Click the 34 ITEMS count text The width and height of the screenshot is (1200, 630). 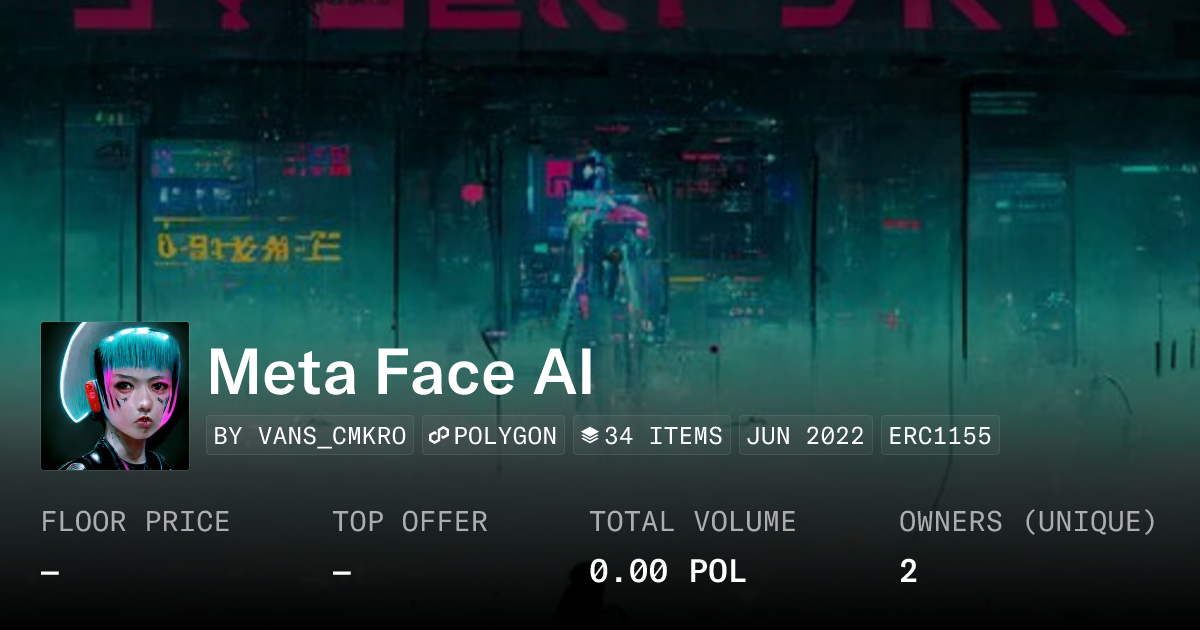pos(663,436)
